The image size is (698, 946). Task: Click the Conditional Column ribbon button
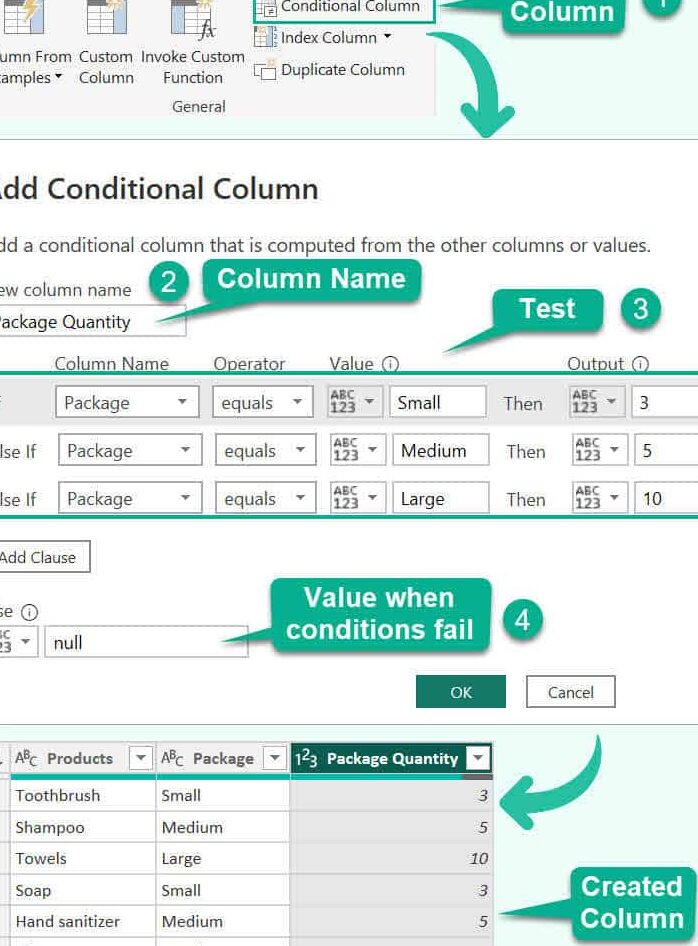345,8
